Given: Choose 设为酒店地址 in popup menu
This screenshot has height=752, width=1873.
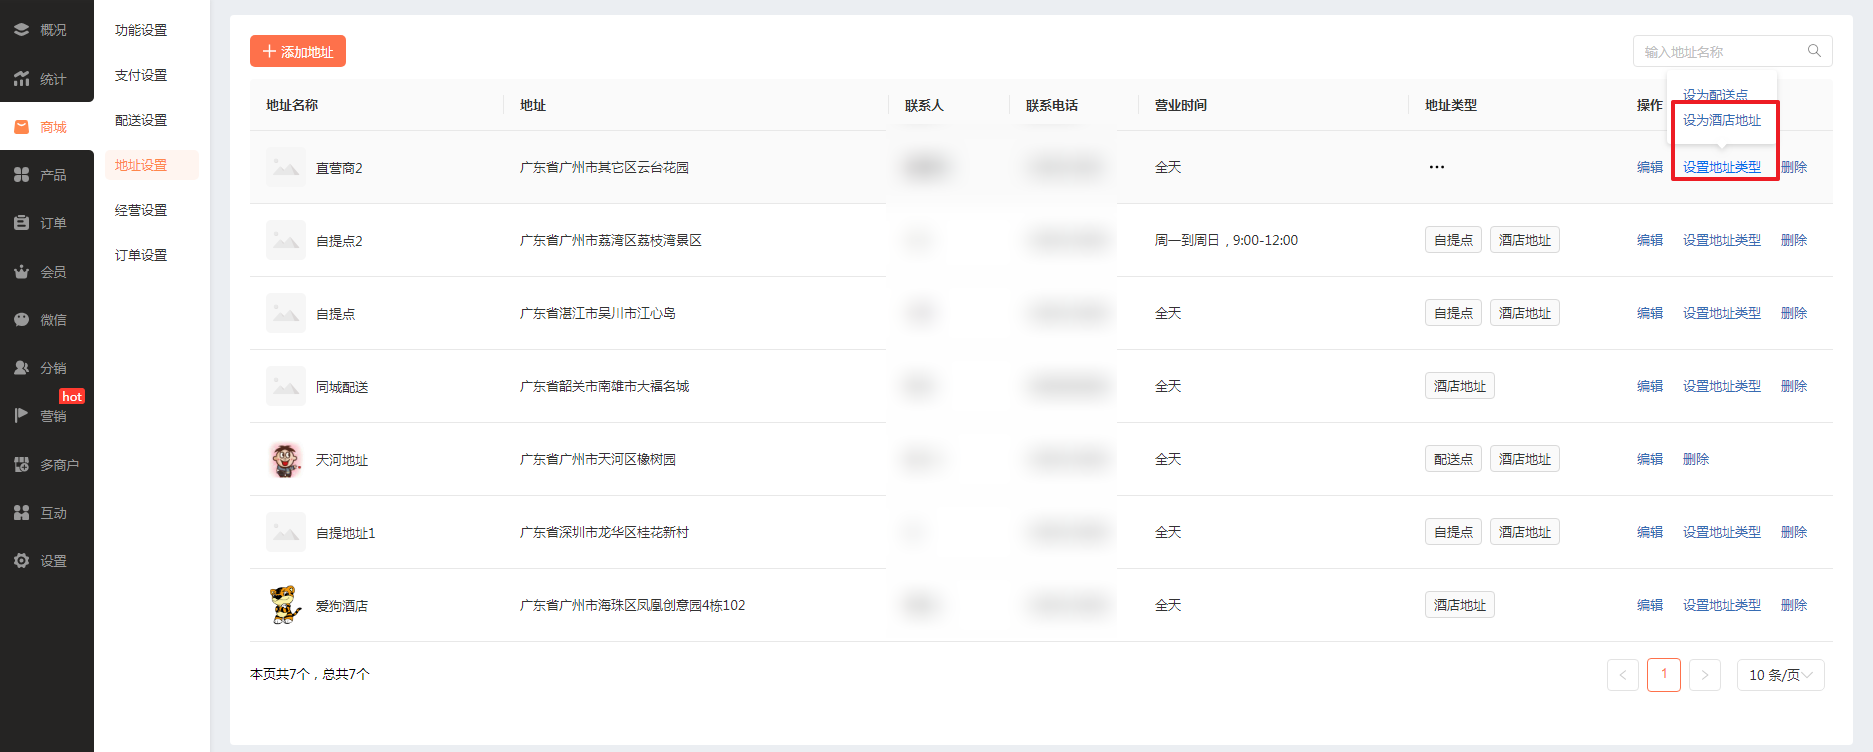Looking at the screenshot, I should [x=1722, y=120].
